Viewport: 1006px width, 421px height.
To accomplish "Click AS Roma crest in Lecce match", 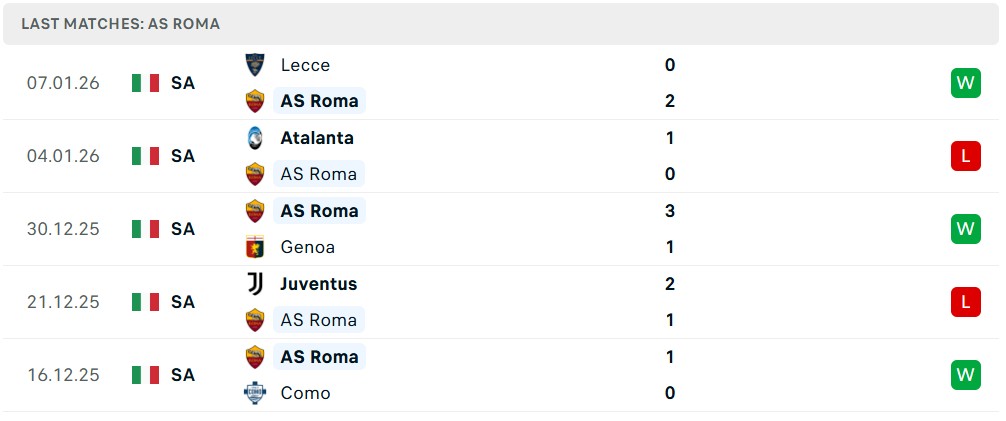I will click(255, 101).
